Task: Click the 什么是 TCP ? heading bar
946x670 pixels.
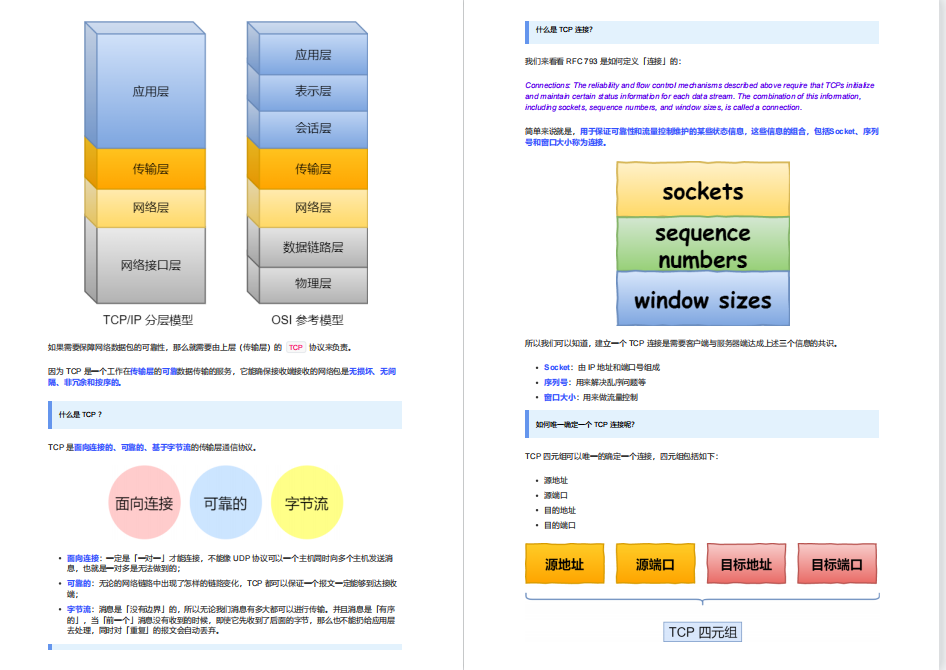Action: (x=225, y=415)
